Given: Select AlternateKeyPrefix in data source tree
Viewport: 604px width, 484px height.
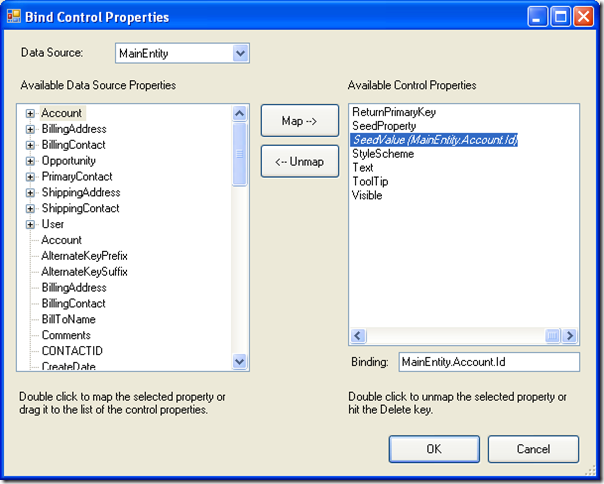Looking at the screenshot, I should tap(84, 256).
